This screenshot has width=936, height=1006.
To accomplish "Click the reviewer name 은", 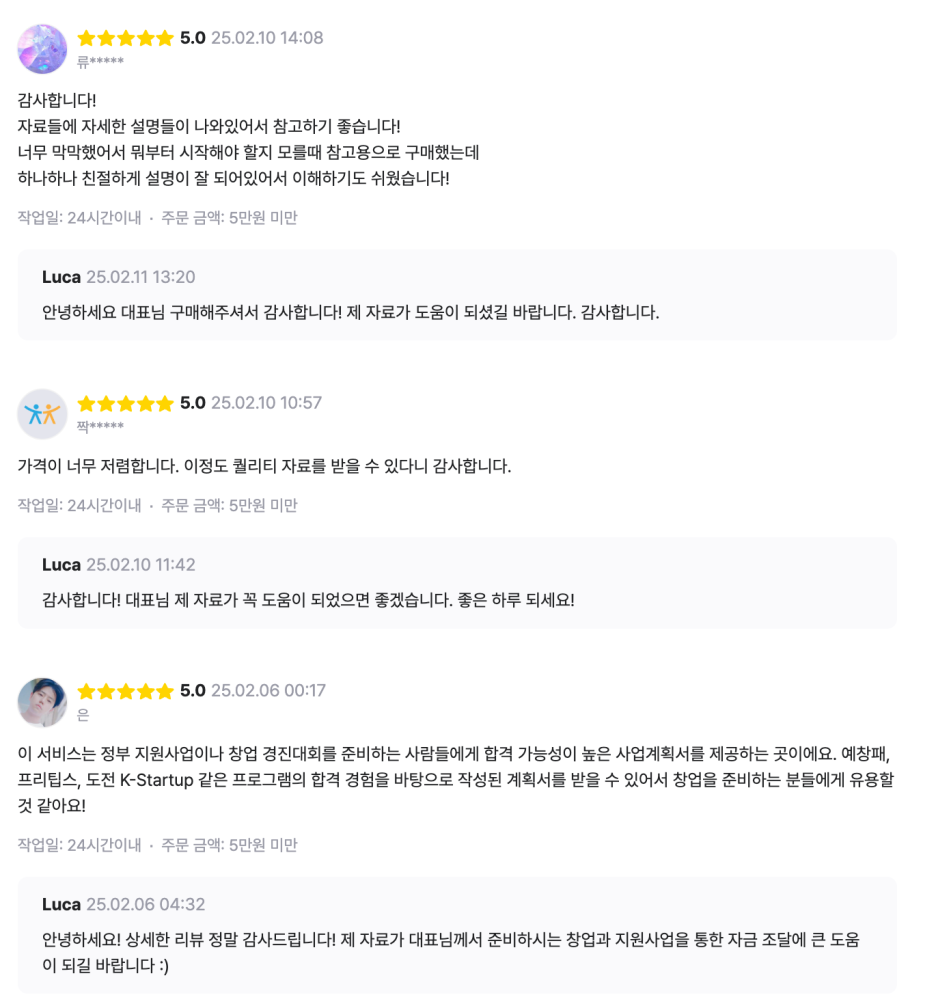I will coord(83,715).
